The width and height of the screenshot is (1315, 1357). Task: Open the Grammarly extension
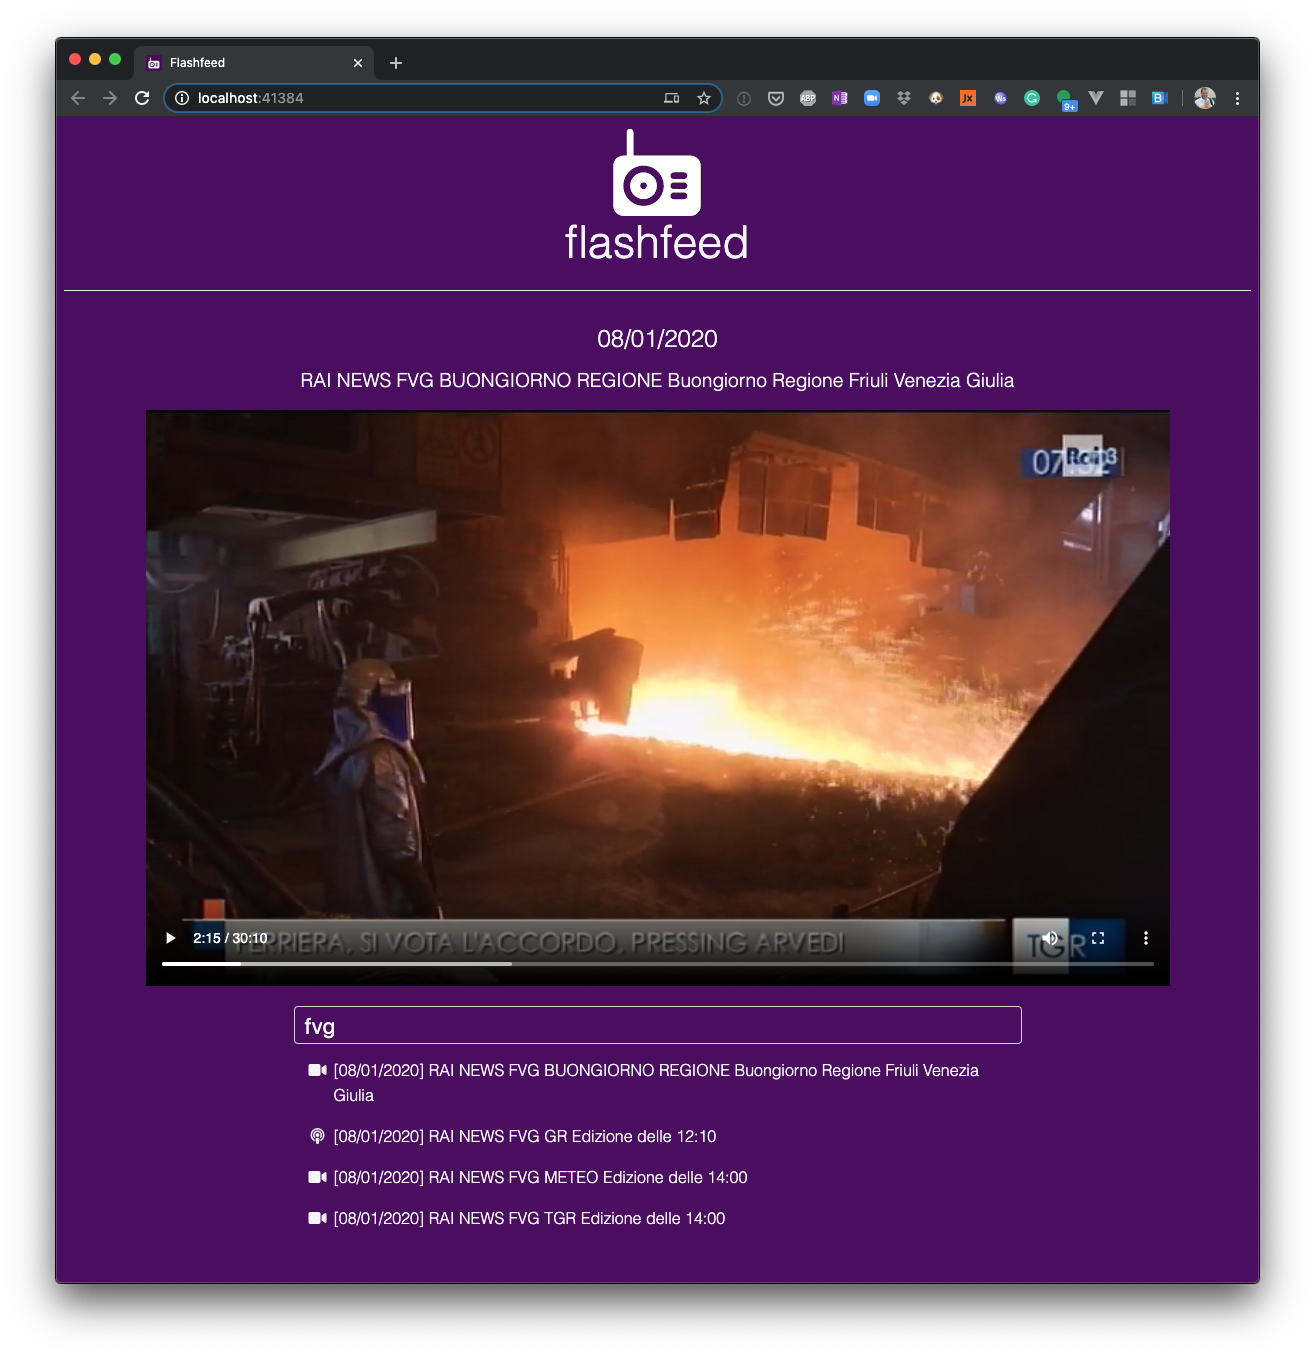pos(1032,98)
